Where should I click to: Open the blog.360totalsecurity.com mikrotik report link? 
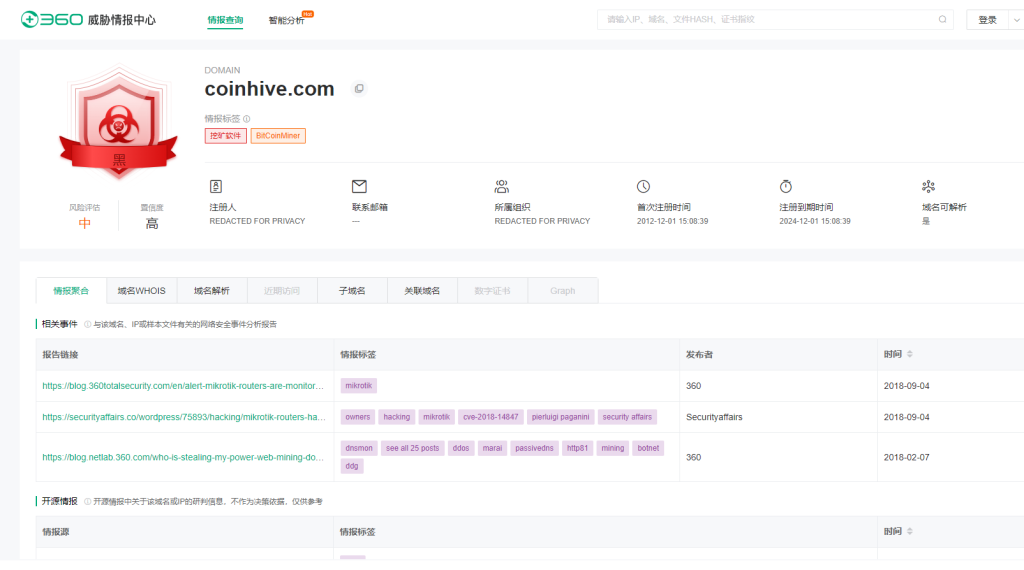[x=183, y=386]
